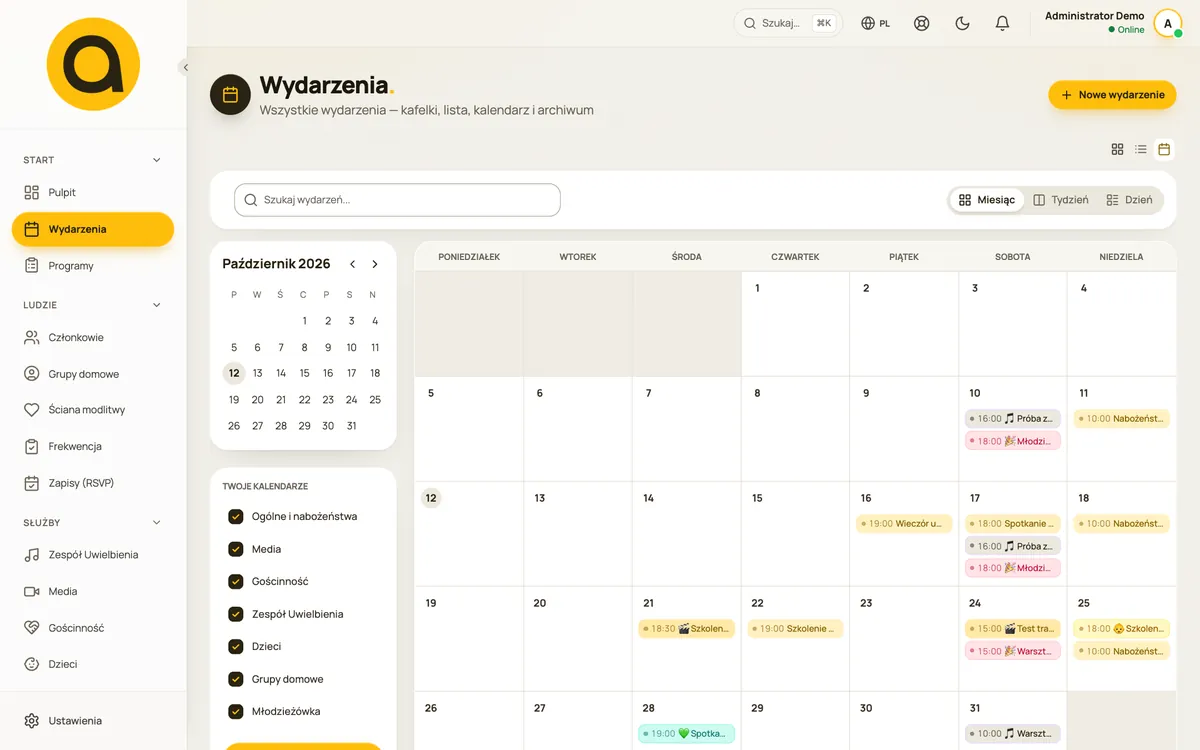Open the 10:00 Warszt... event on the 31st
This screenshot has height=750, width=1200.
pos(1013,734)
